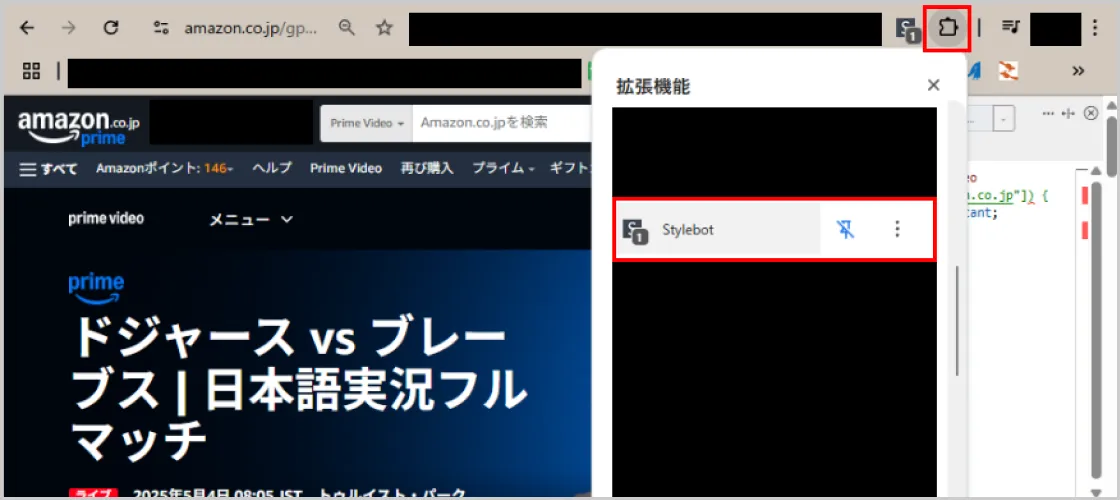Click the Stylebot panel move position icon

point(1068,114)
